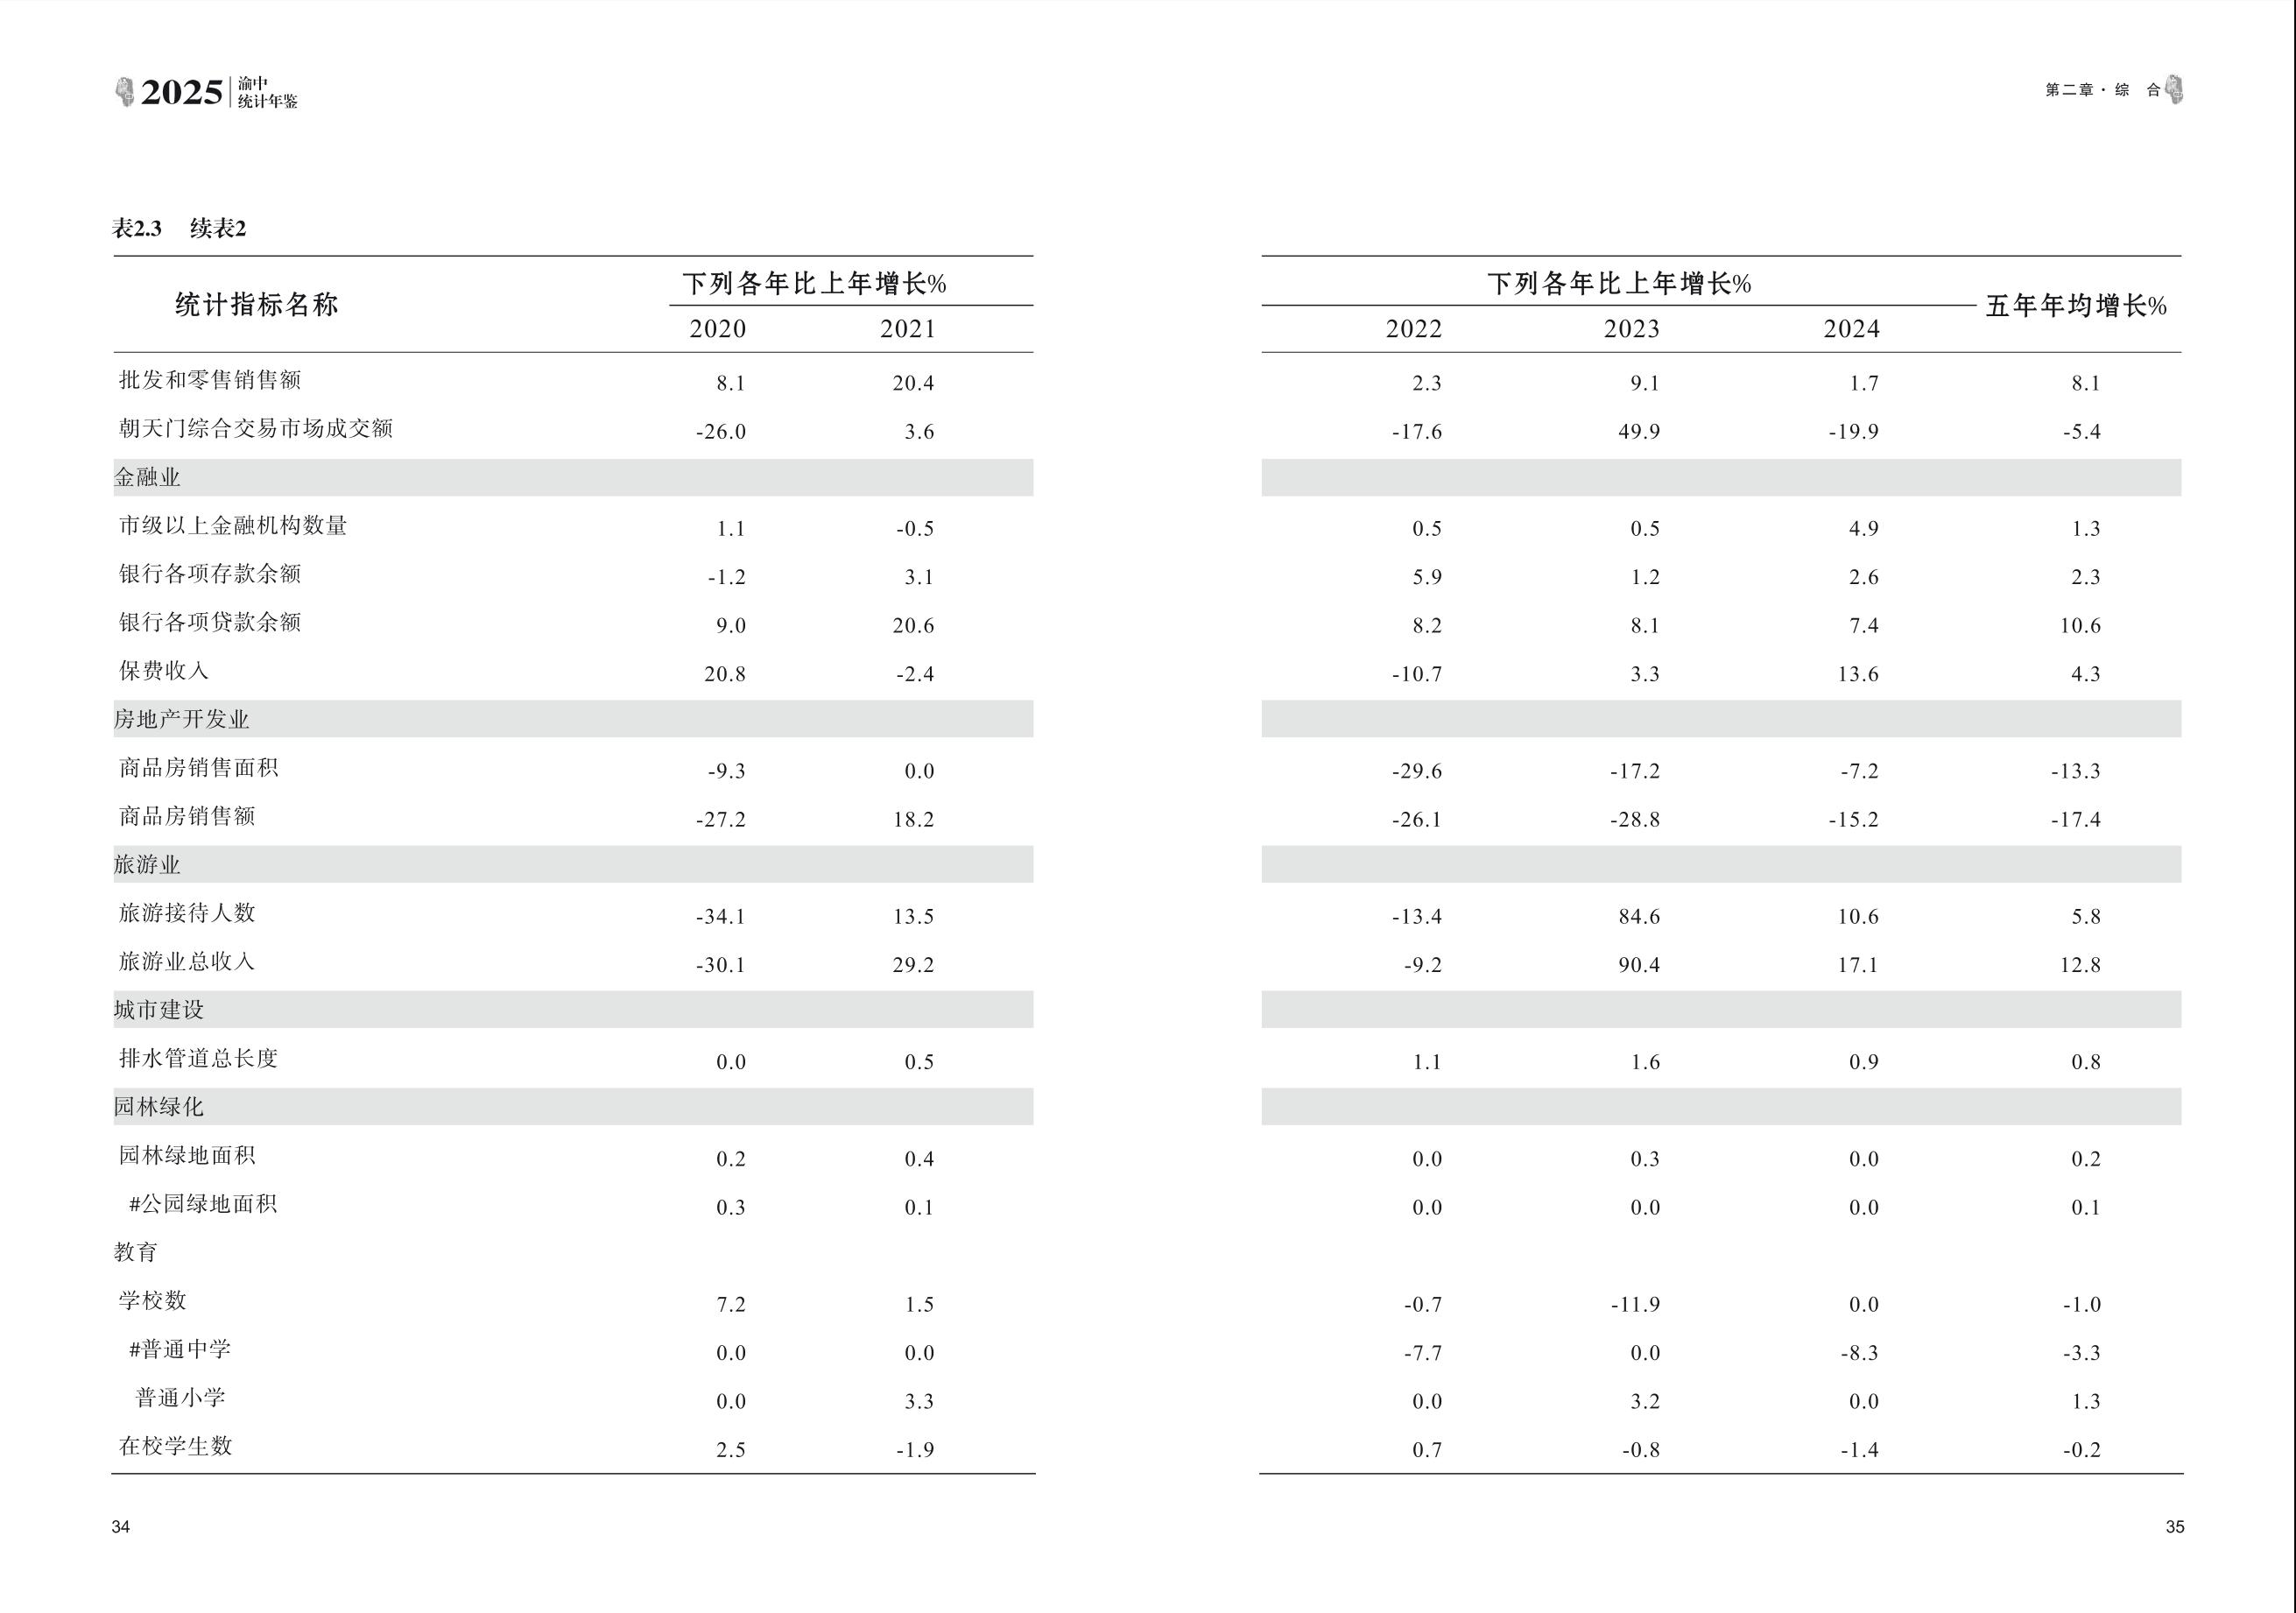Image resolution: width=2296 pixels, height=1613 pixels.
Task: Click the emblem next to 第二章·综合
Action: 2174,90
